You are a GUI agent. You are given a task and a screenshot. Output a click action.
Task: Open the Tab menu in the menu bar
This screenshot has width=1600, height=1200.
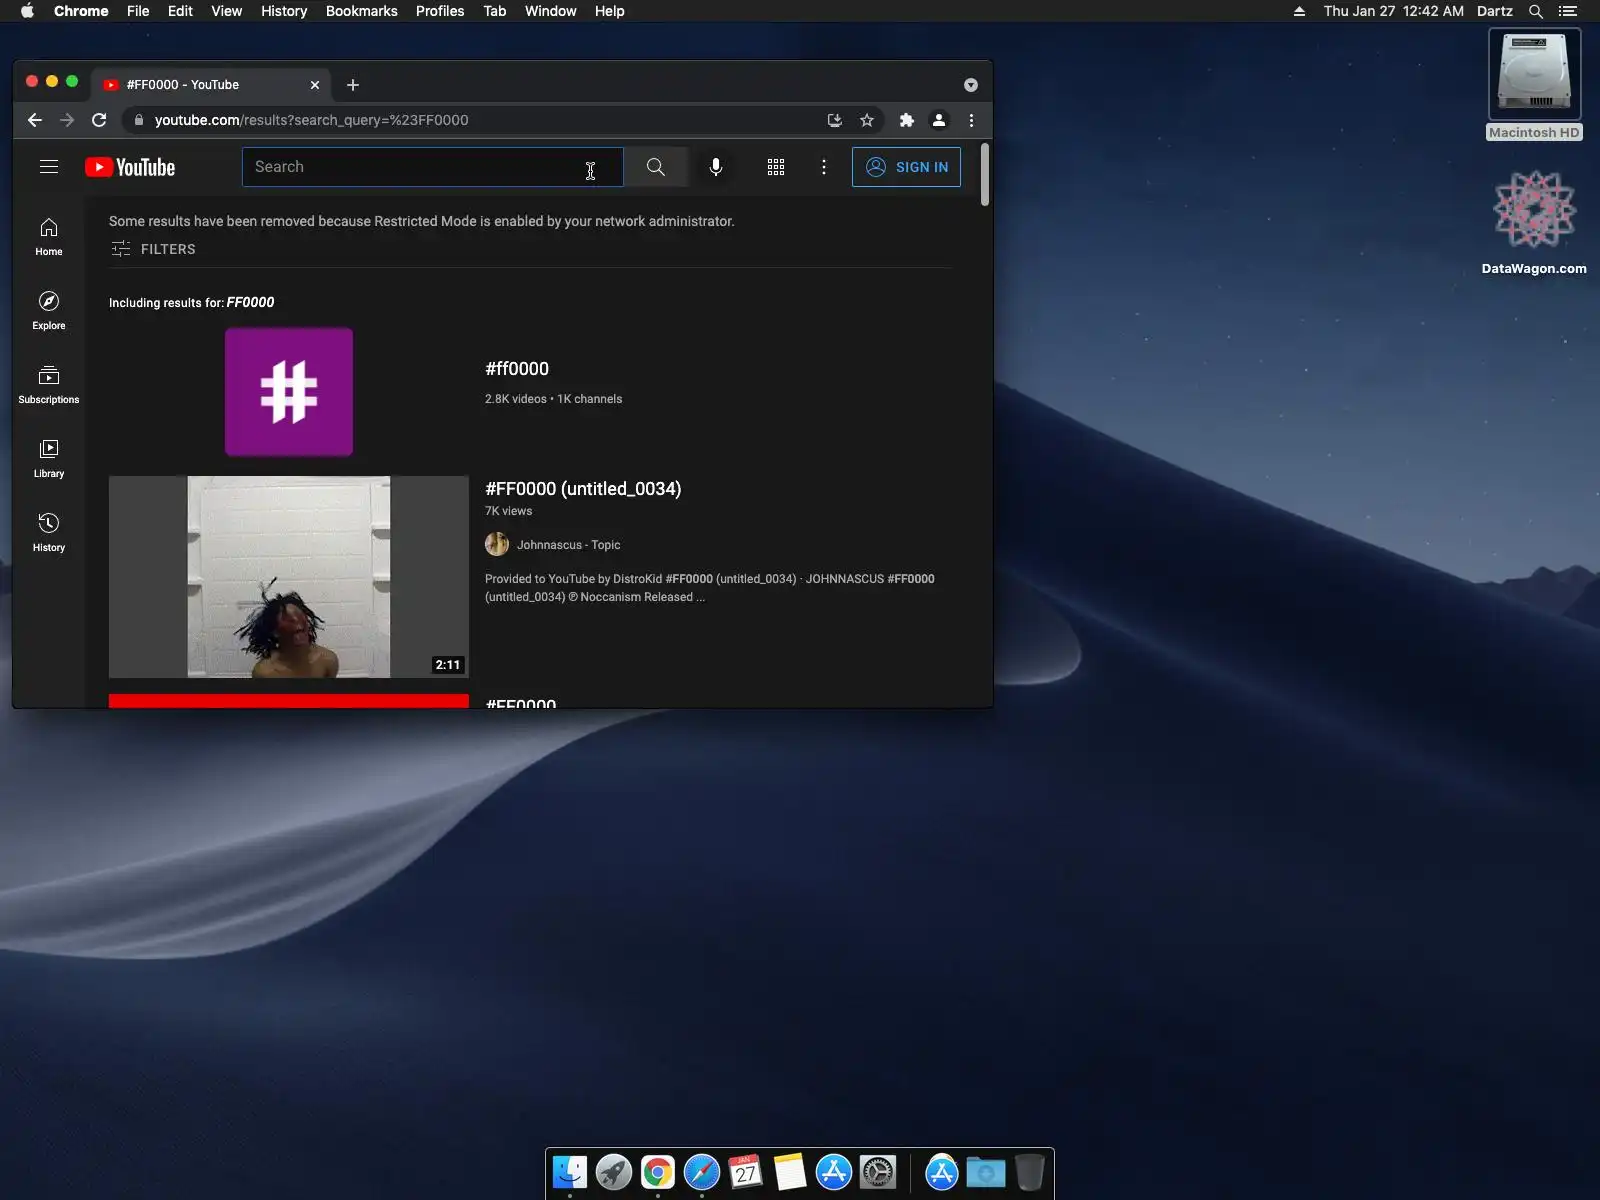pyautogui.click(x=495, y=11)
